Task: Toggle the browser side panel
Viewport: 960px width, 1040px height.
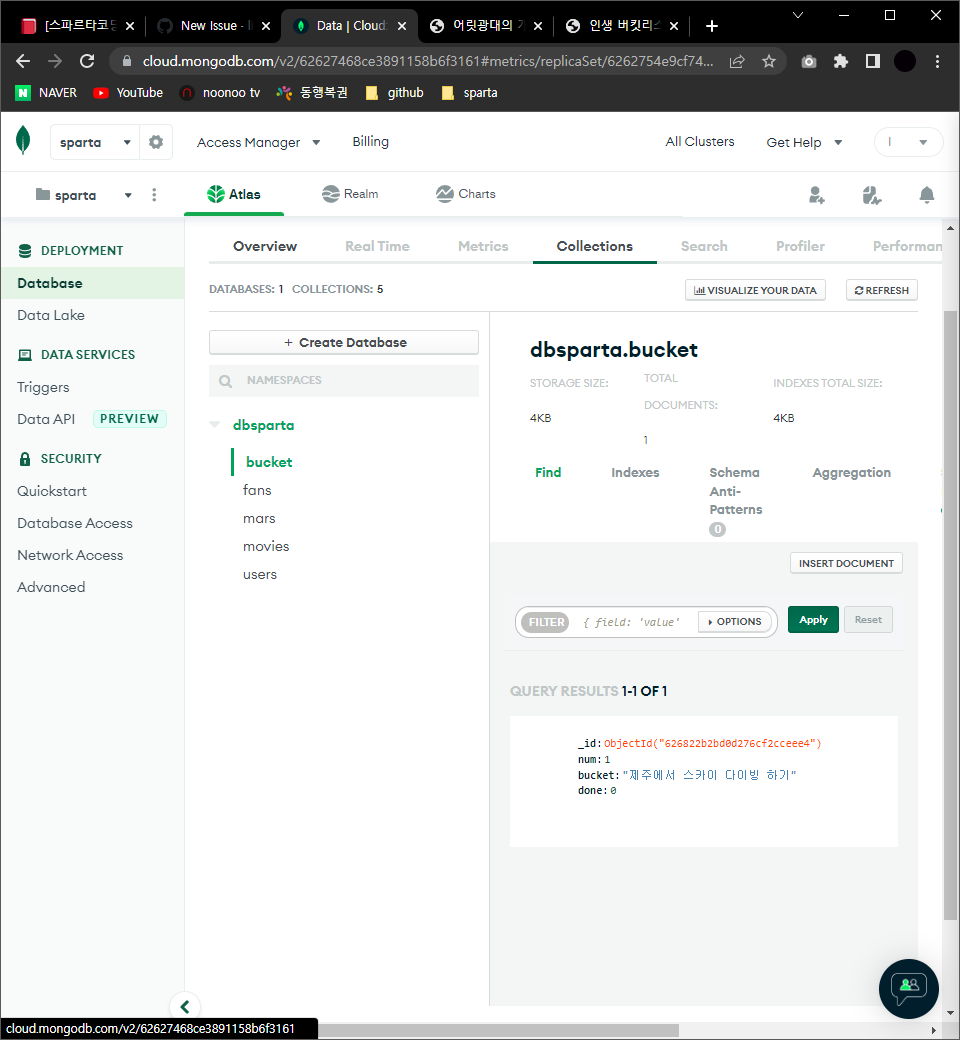Action: [x=872, y=62]
